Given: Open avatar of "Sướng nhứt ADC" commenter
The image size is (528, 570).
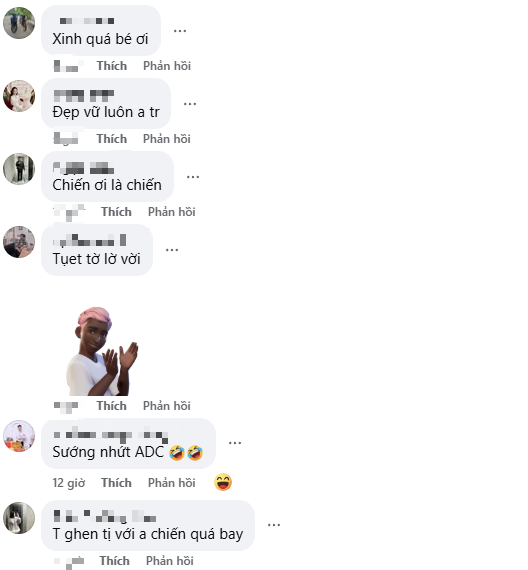Looking at the screenshot, I should [19, 436].
